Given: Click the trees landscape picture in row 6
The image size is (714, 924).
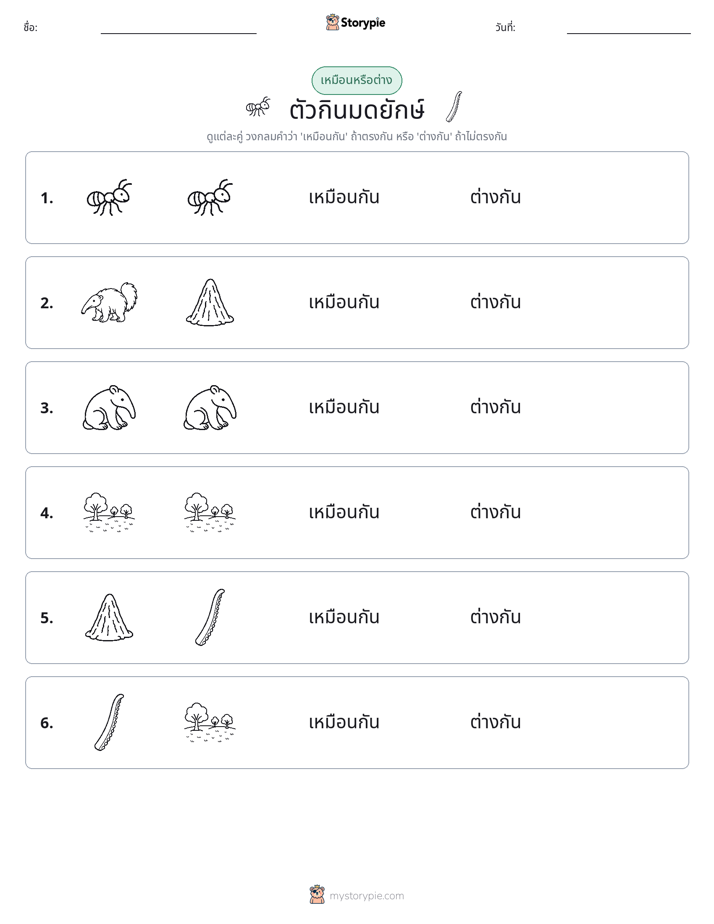Looking at the screenshot, I should tap(210, 722).
